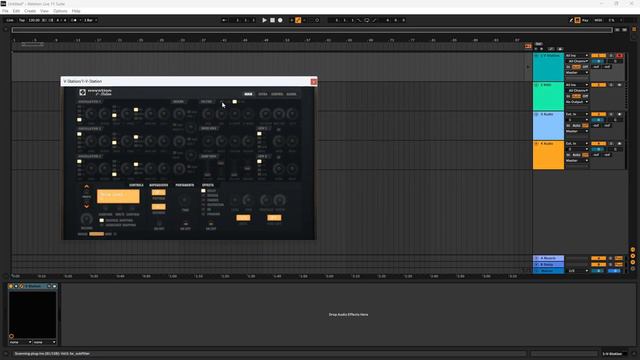The width and height of the screenshot is (640, 360).
Task: Save the device preset icon
Action: (x=54, y=286)
